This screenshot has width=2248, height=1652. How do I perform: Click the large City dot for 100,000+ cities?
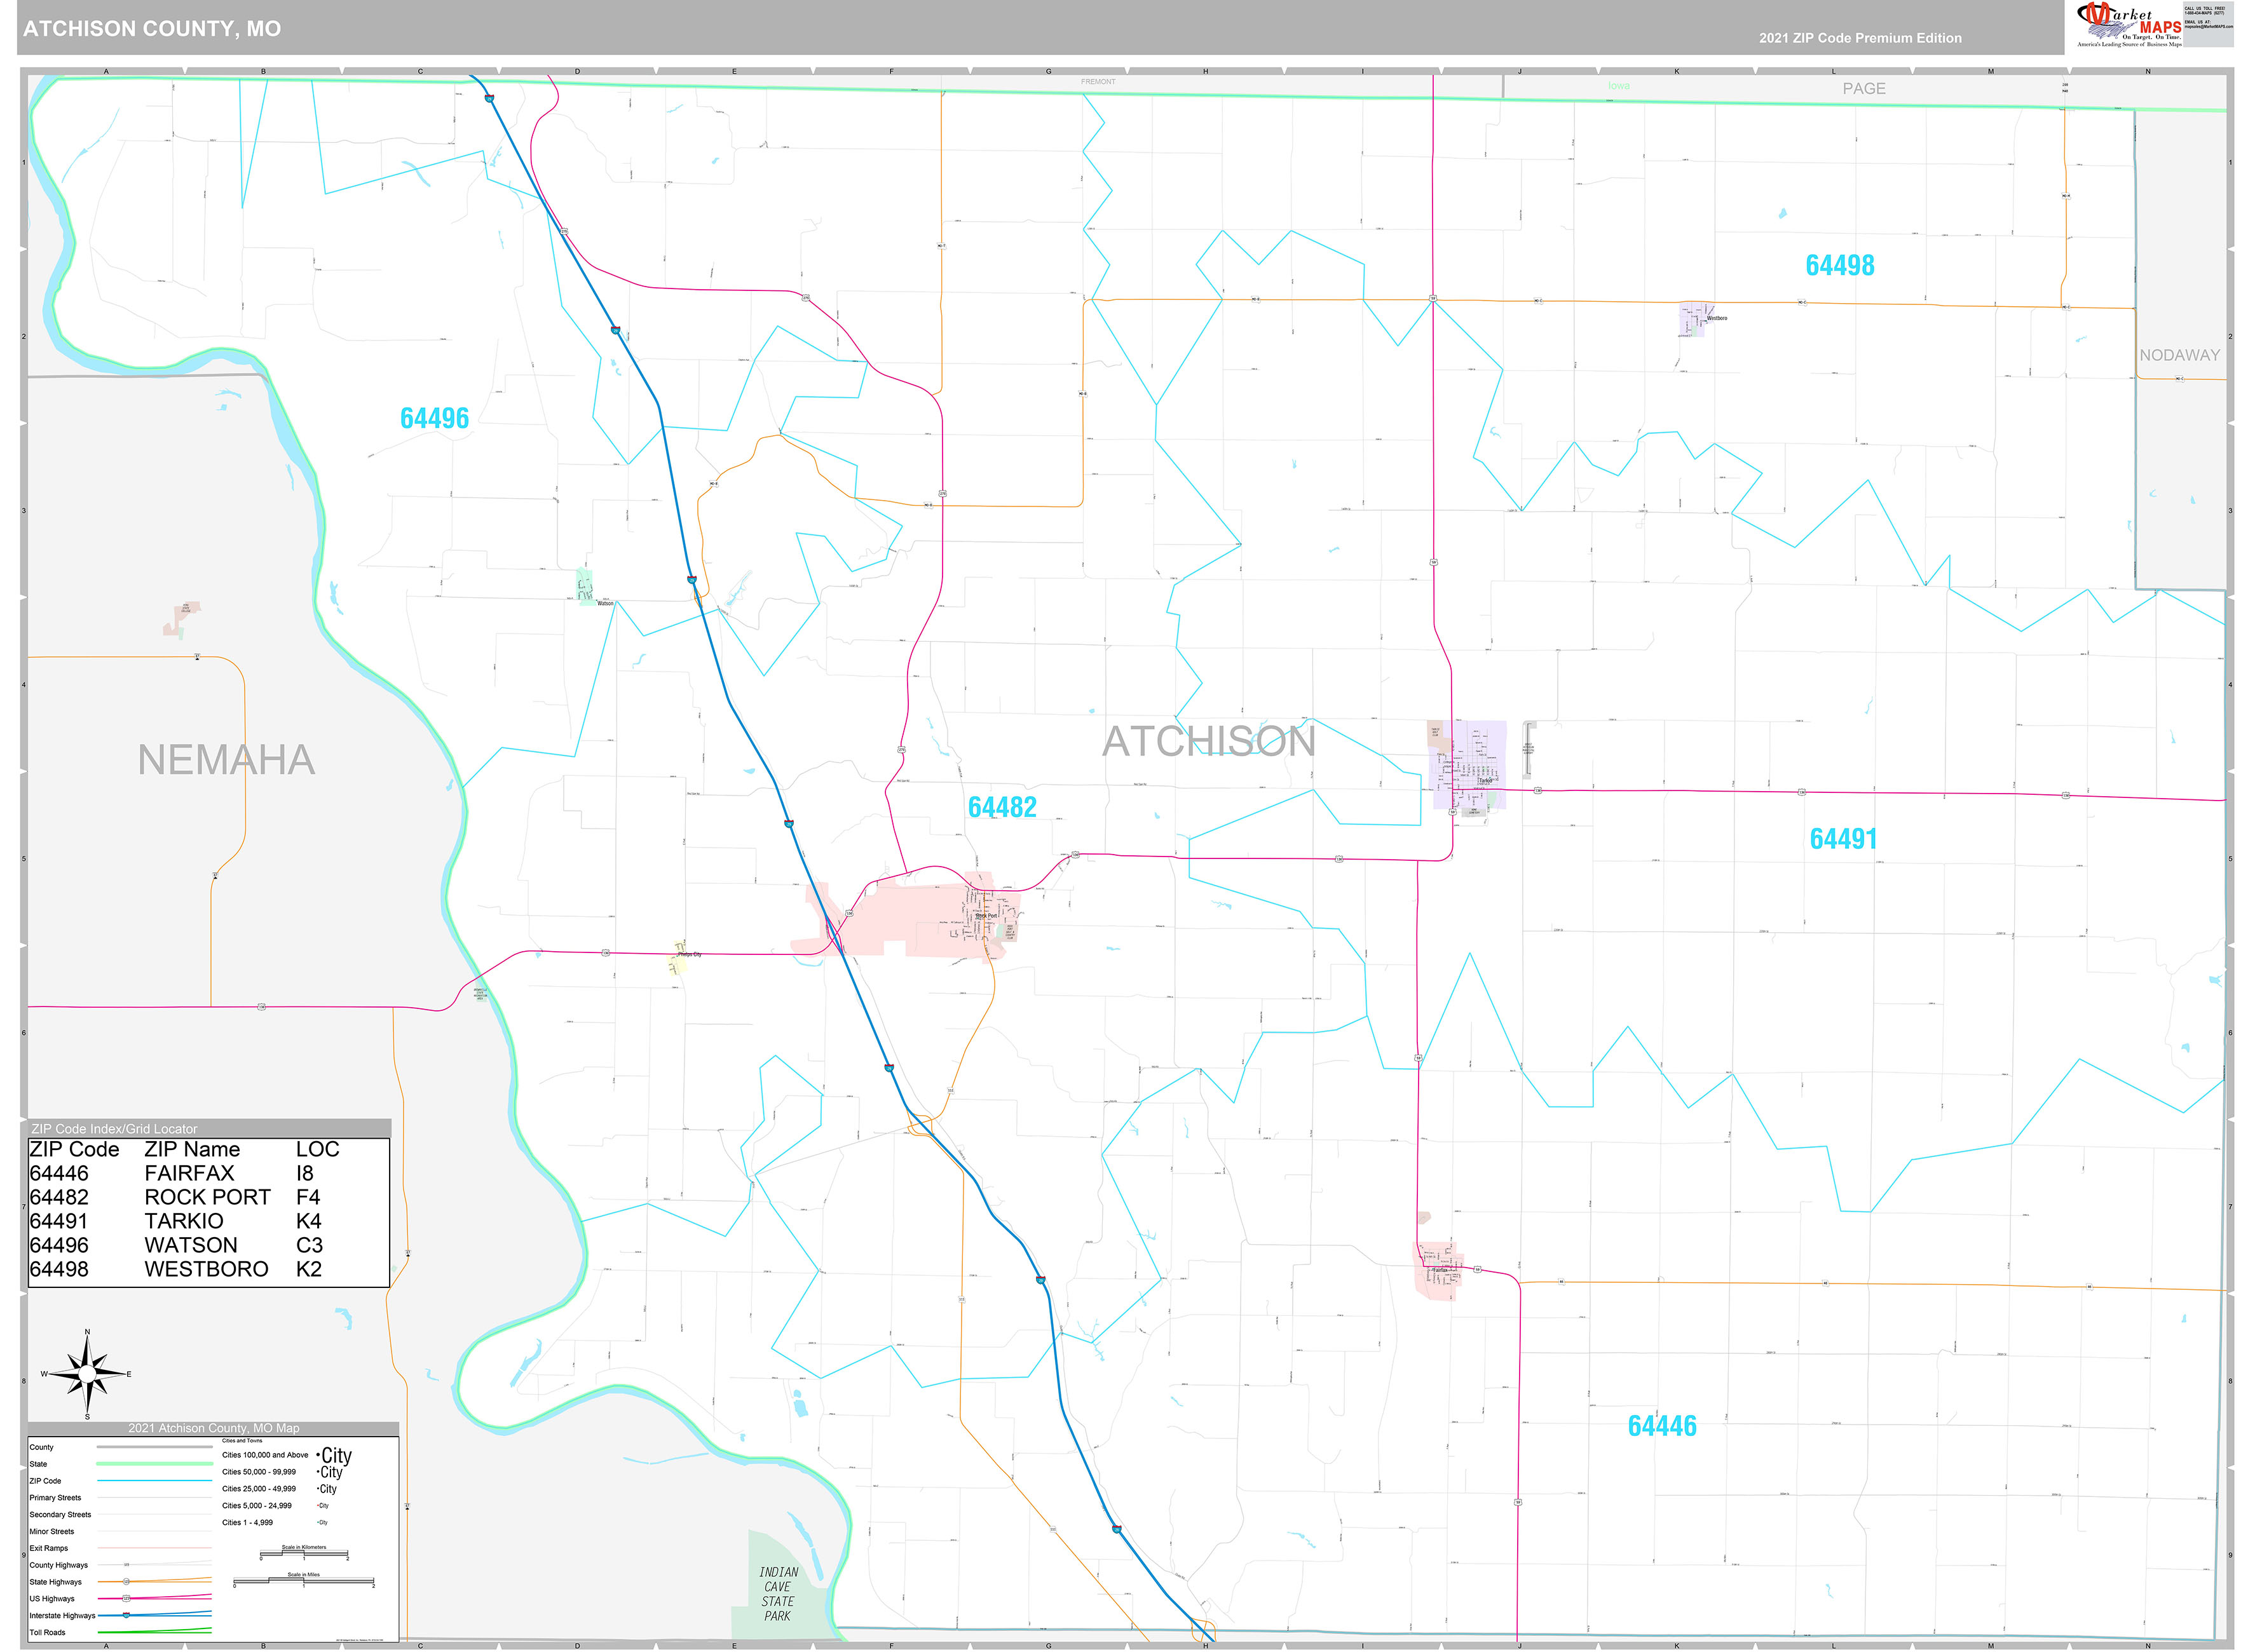[318, 1455]
